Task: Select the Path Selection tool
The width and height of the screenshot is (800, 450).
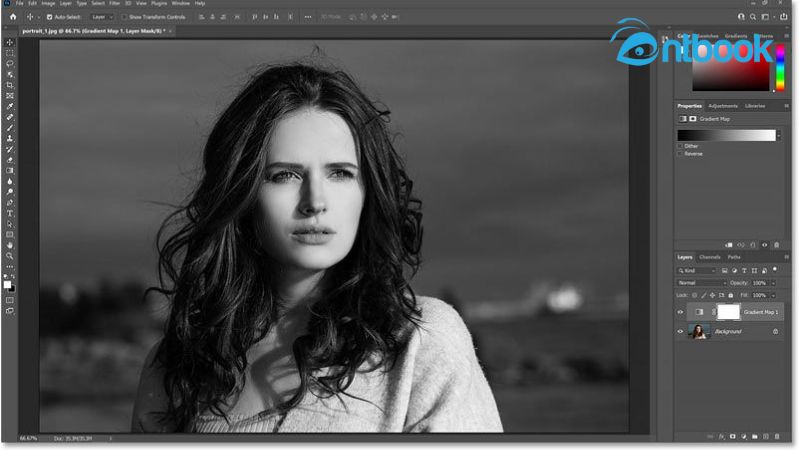Action: [10, 224]
